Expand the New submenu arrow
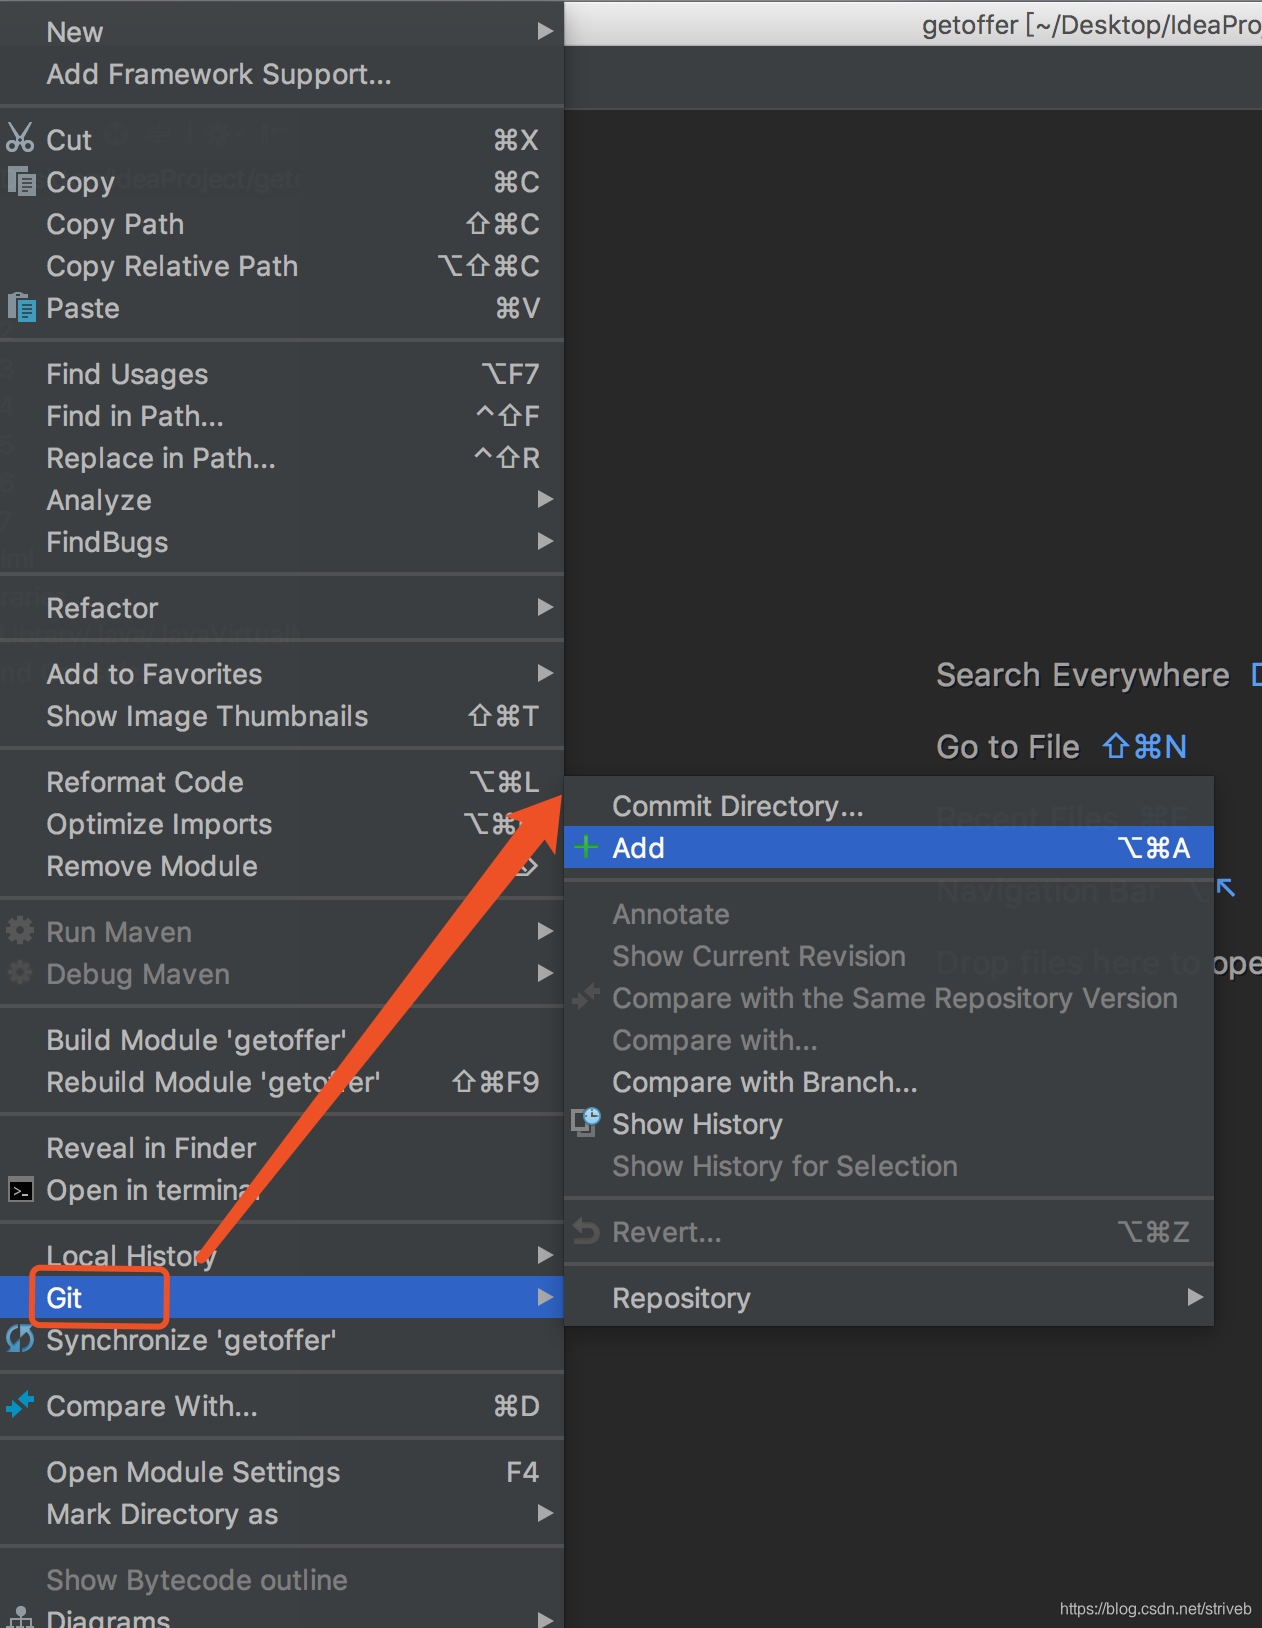Image resolution: width=1262 pixels, height=1628 pixels. click(545, 31)
